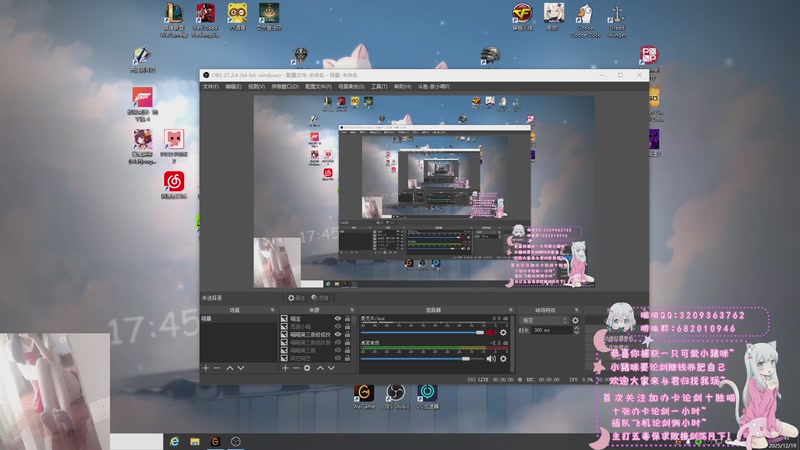Open Goose Goose Duck desktop shortcut
This screenshot has height=450, width=800.
click(585, 20)
